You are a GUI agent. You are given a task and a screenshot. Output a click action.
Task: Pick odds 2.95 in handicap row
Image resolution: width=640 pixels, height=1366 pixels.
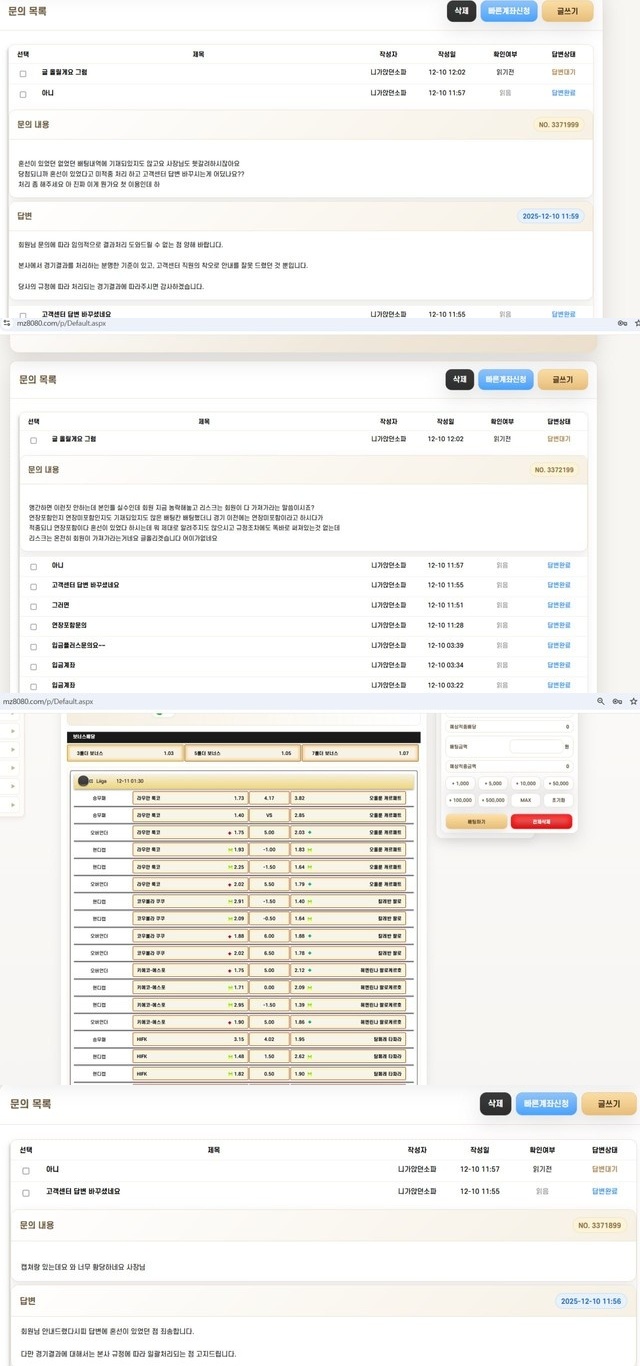coord(191,1004)
